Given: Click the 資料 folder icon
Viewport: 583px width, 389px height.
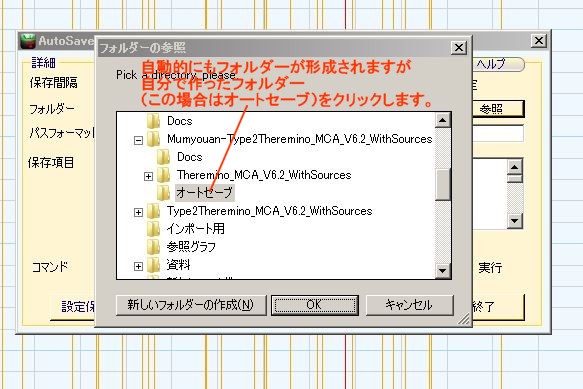Looking at the screenshot, I should coord(153,265).
